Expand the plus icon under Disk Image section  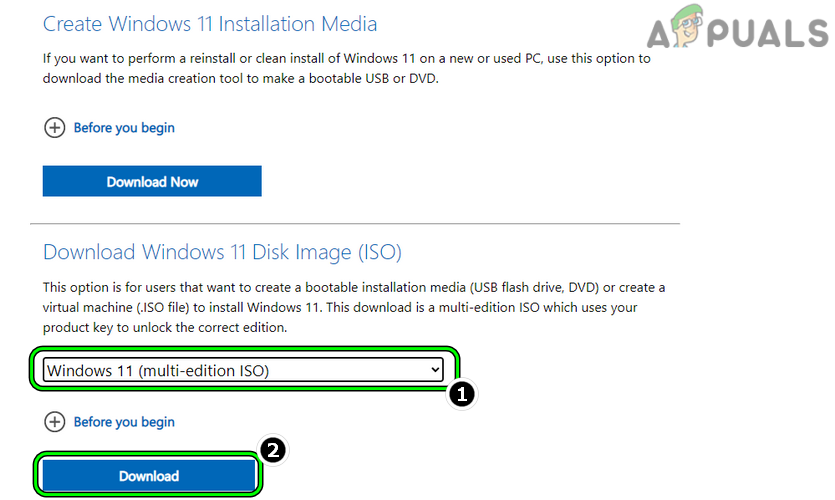pyautogui.click(x=53, y=422)
